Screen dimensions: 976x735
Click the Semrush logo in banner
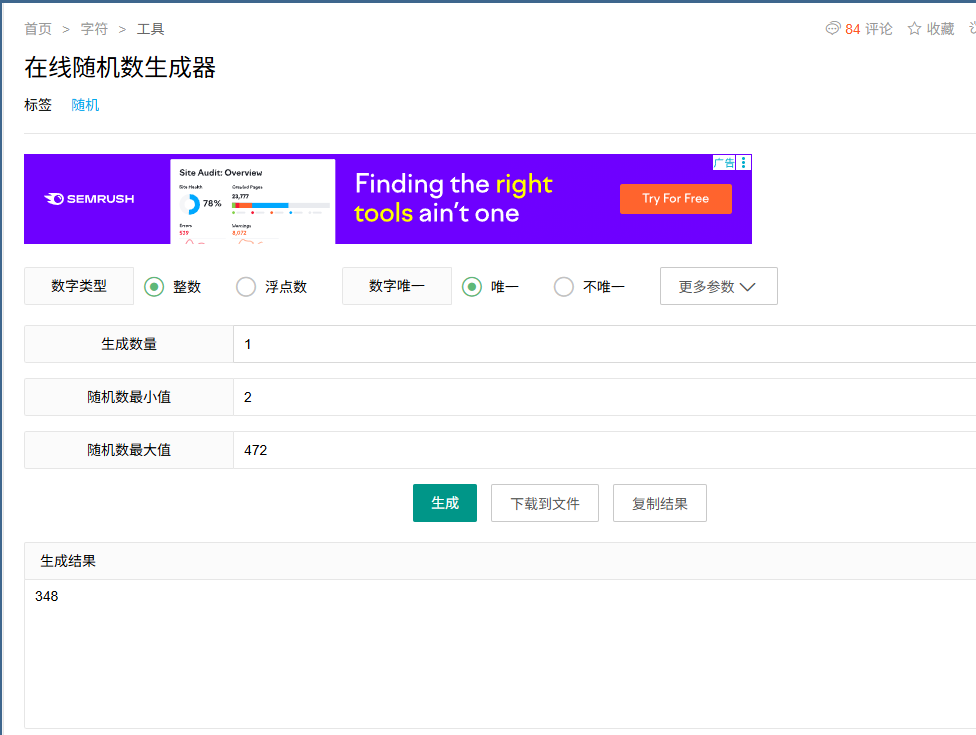(90, 199)
